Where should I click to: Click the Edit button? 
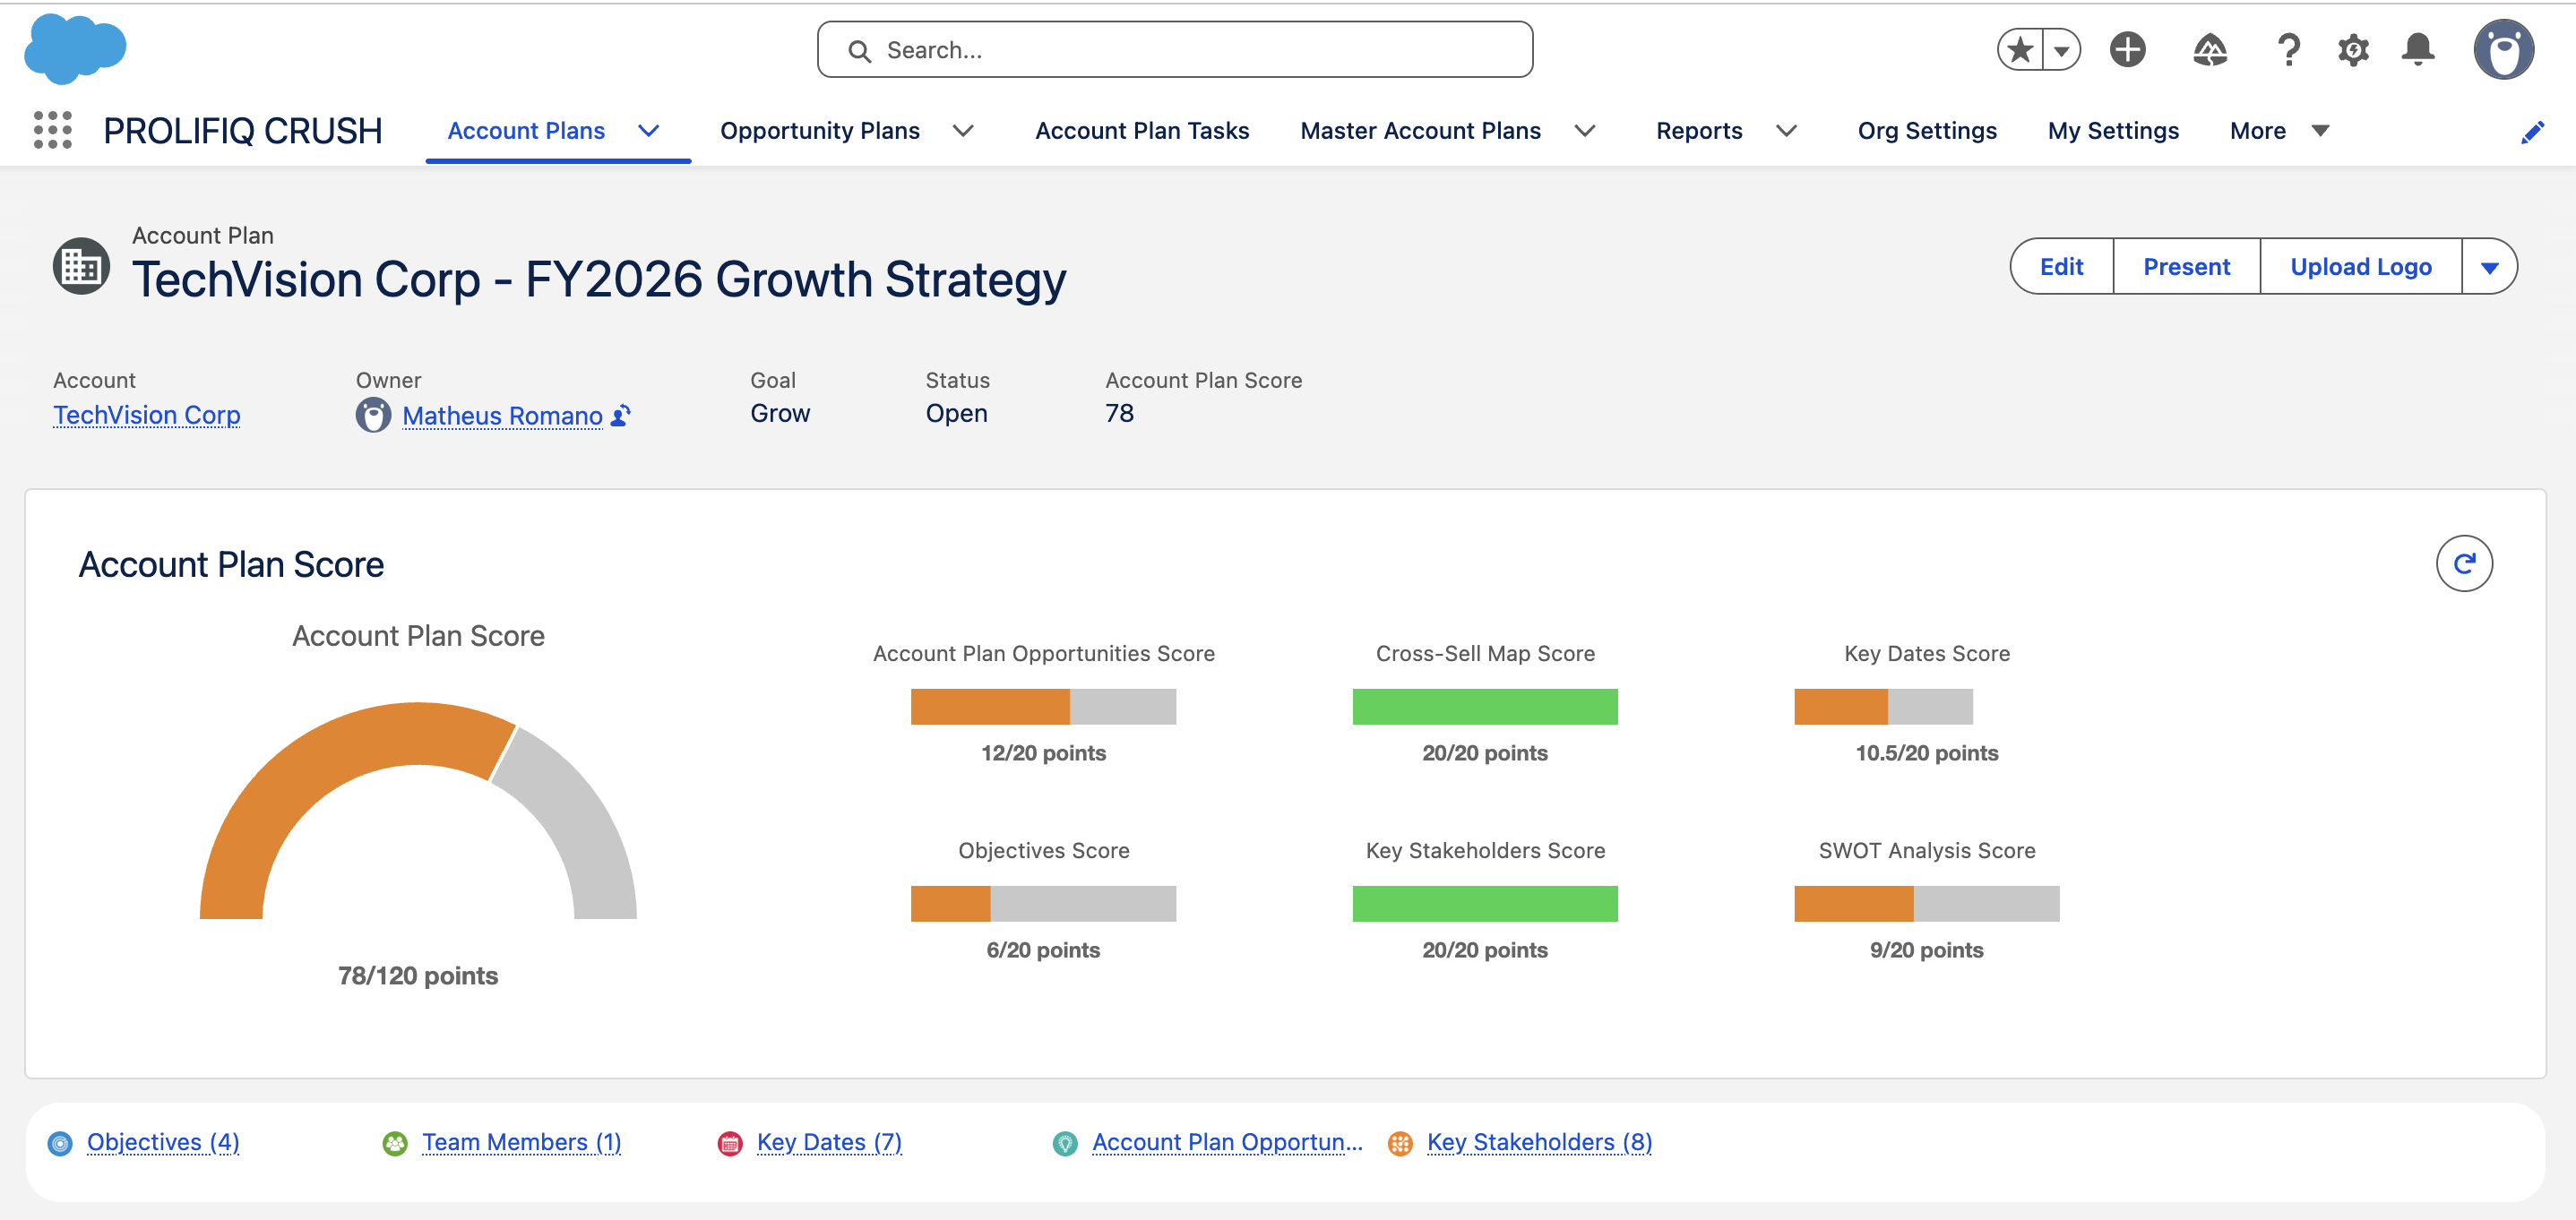coord(2061,267)
